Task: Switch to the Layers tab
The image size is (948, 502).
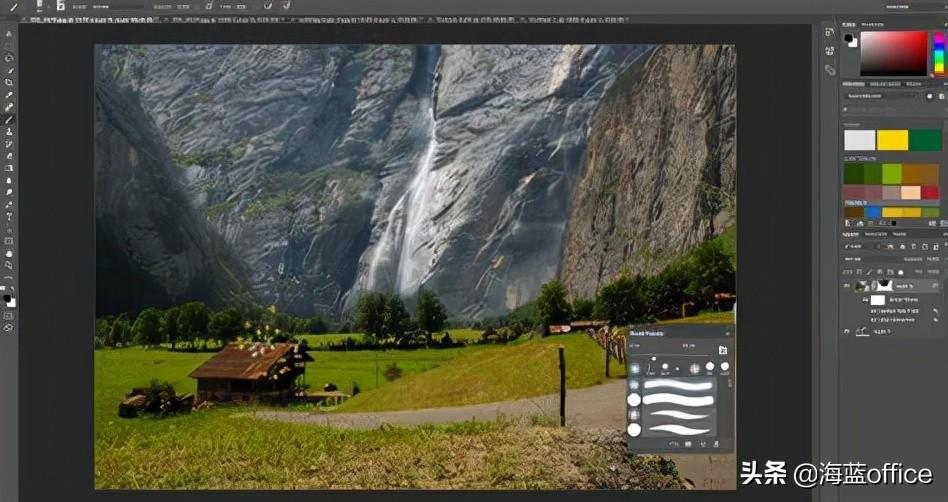Action: (x=852, y=234)
